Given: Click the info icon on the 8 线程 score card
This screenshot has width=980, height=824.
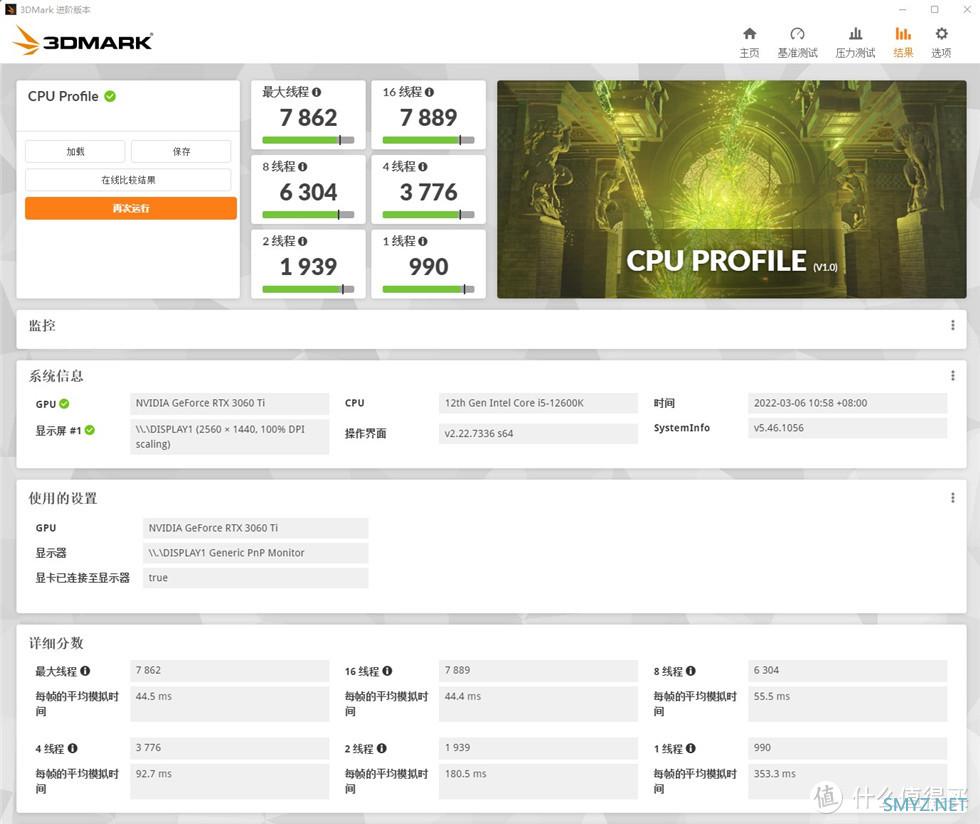Looking at the screenshot, I should [302, 167].
